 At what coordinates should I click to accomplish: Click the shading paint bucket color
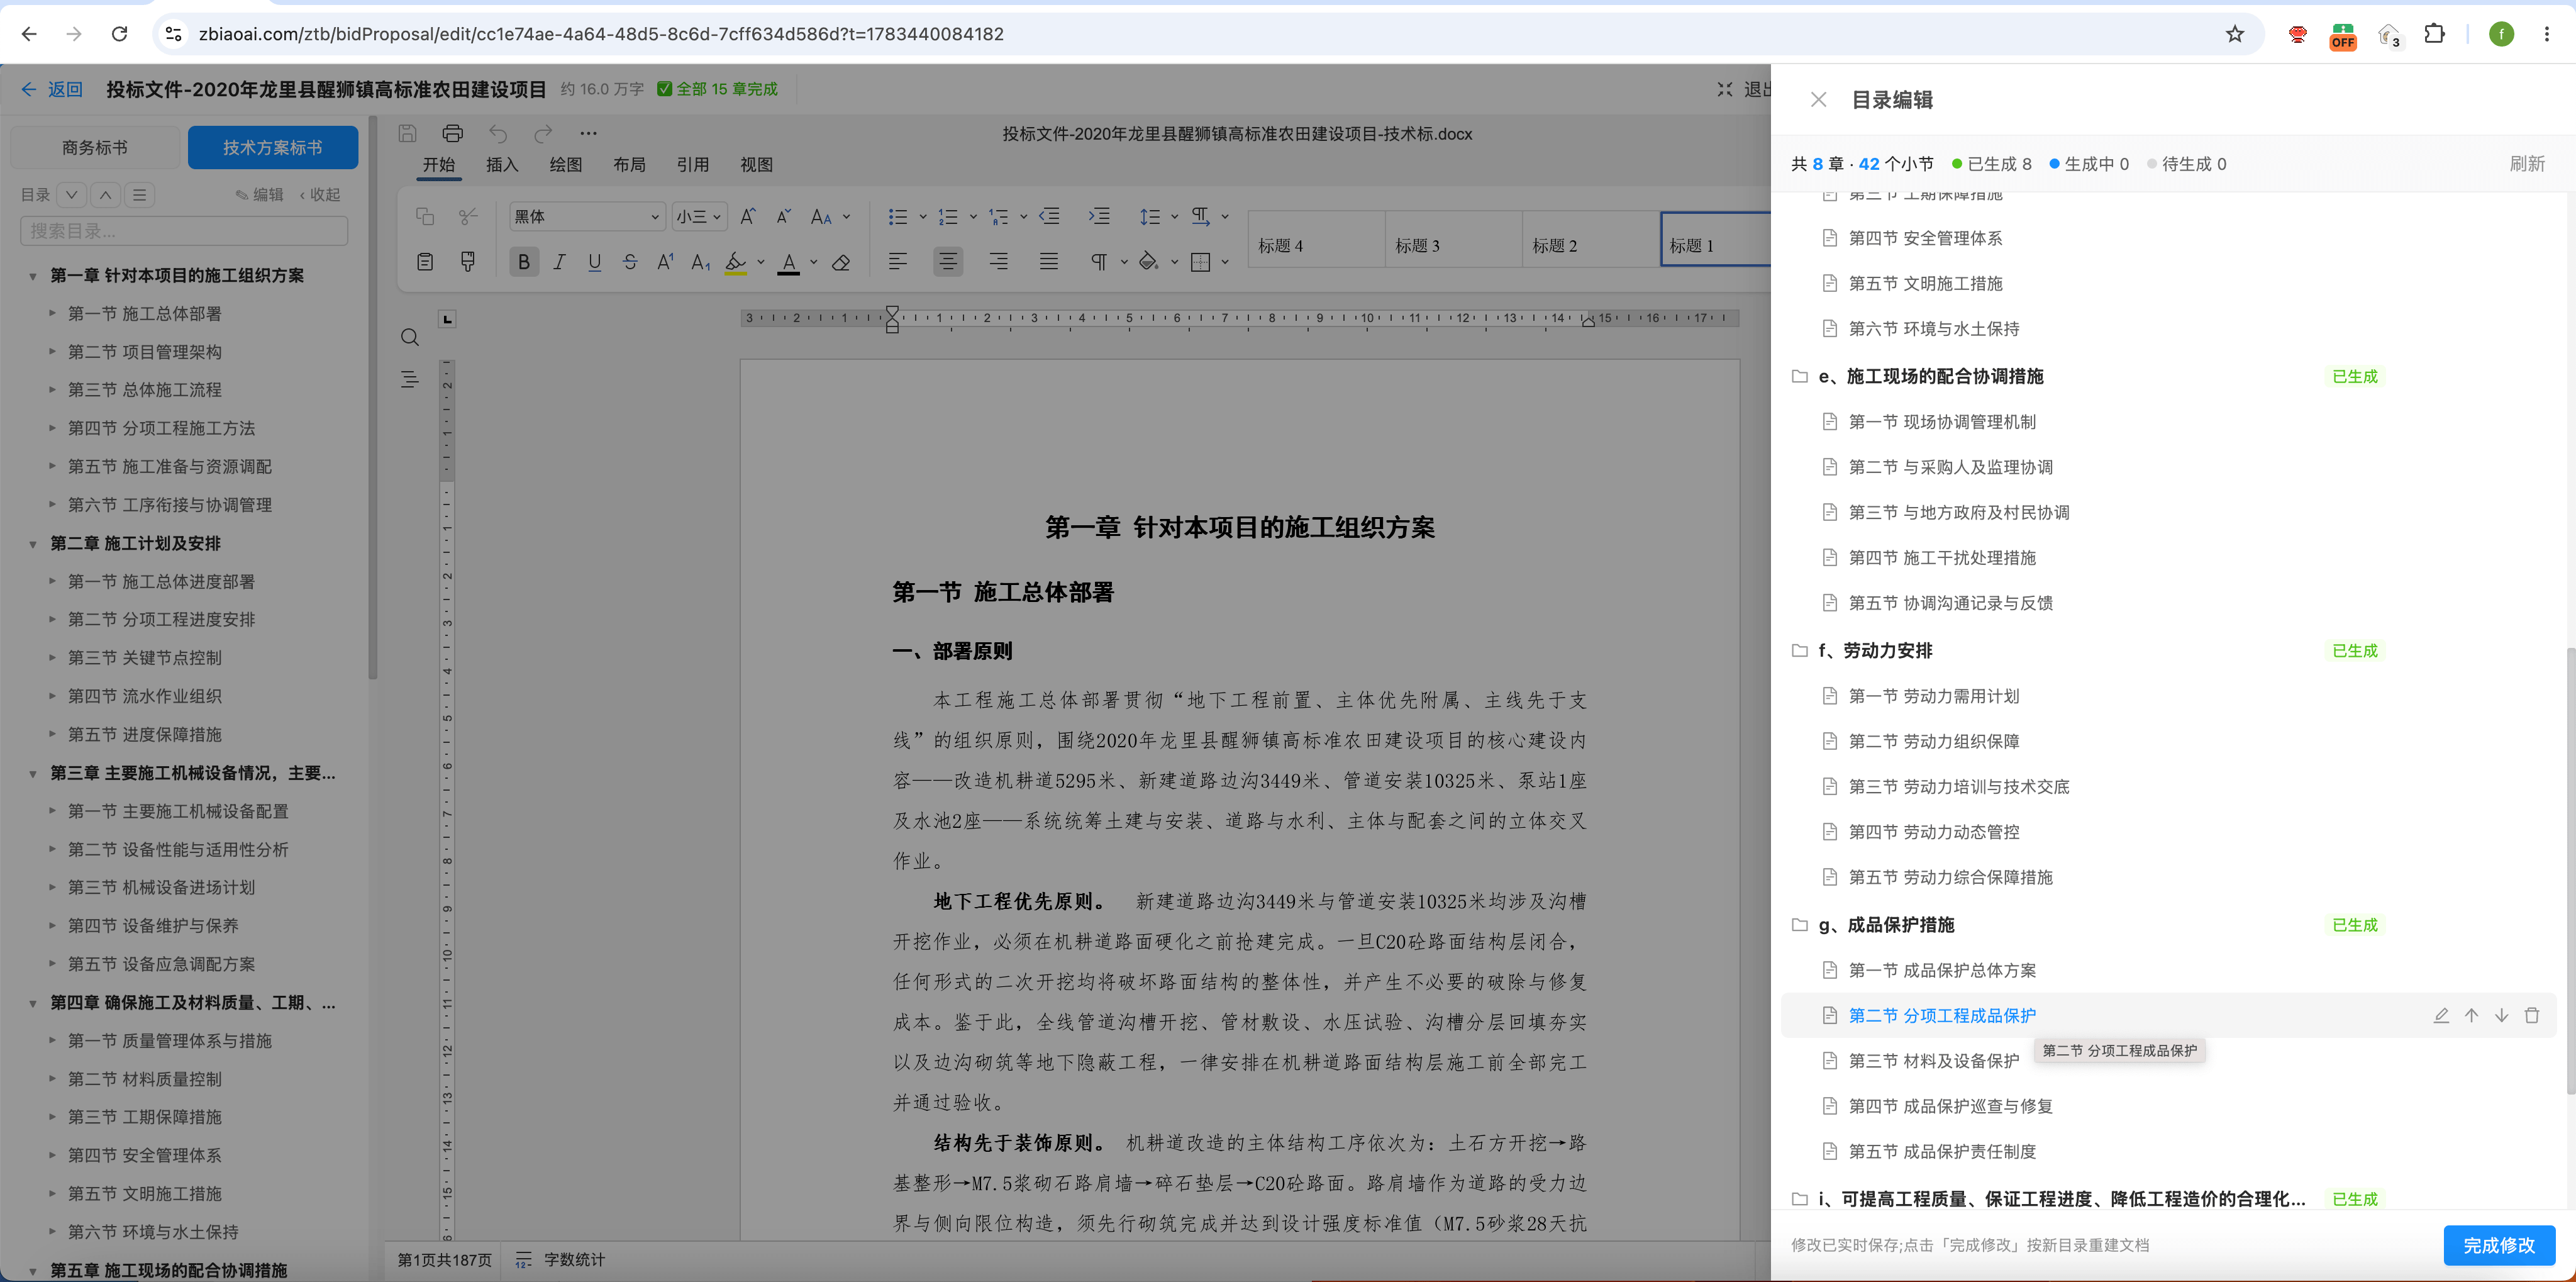(x=1148, y=262)
